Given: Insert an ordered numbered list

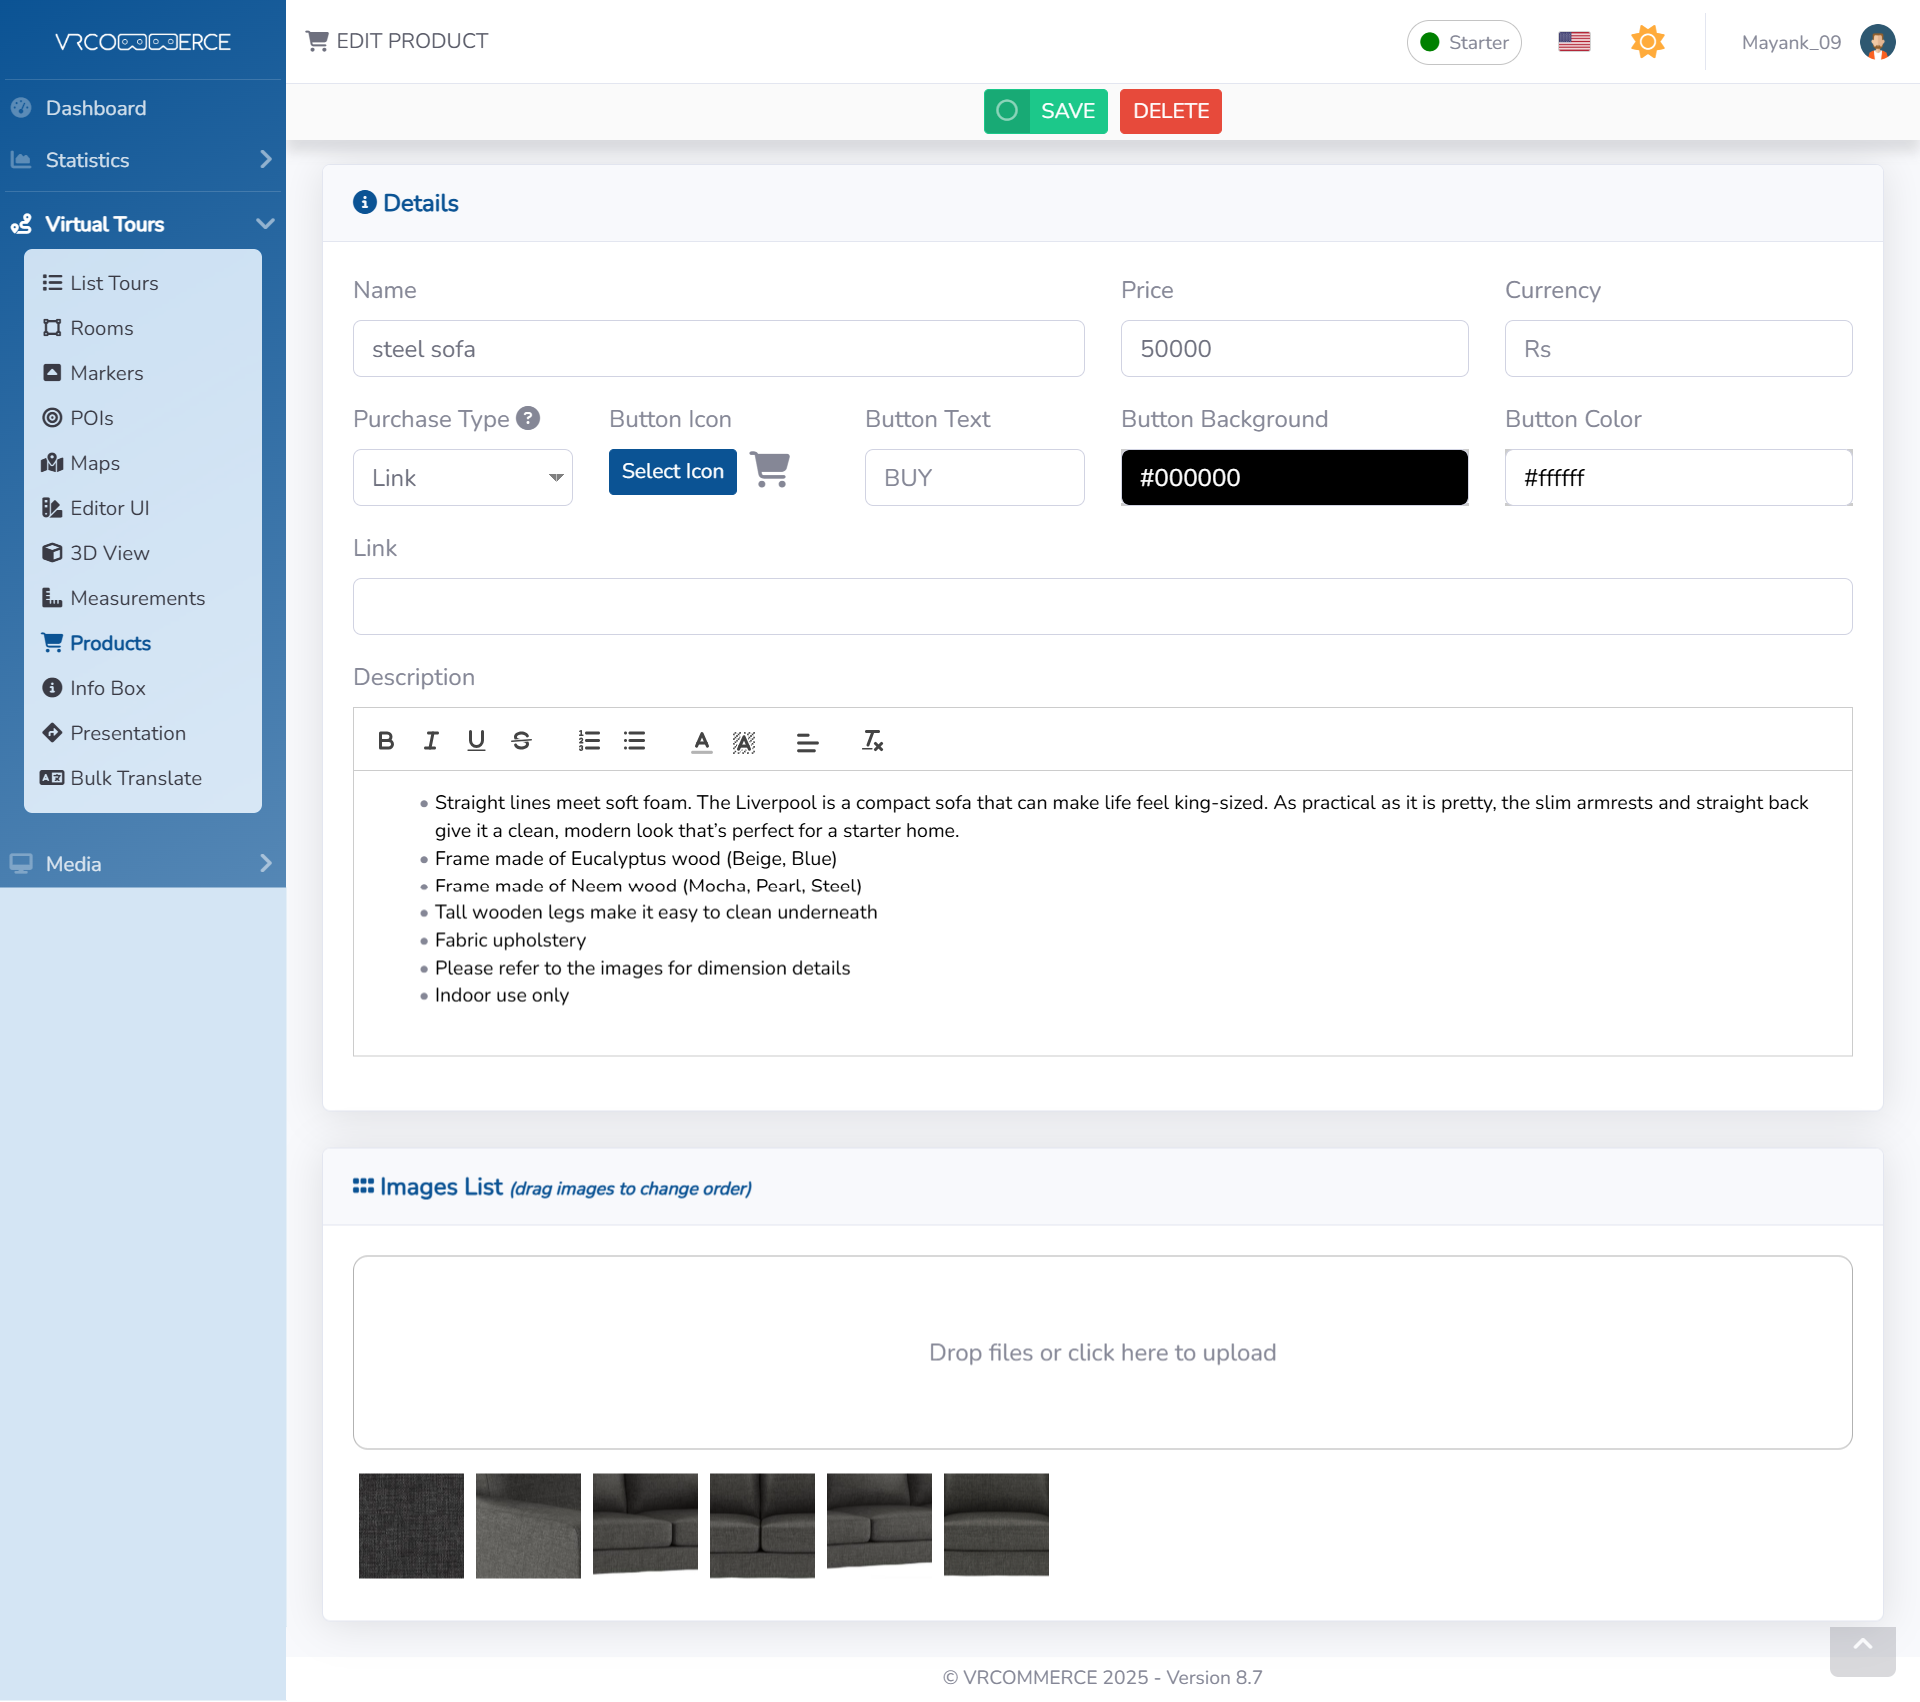Looking at the screenshot, I should (x=589, y=741).
